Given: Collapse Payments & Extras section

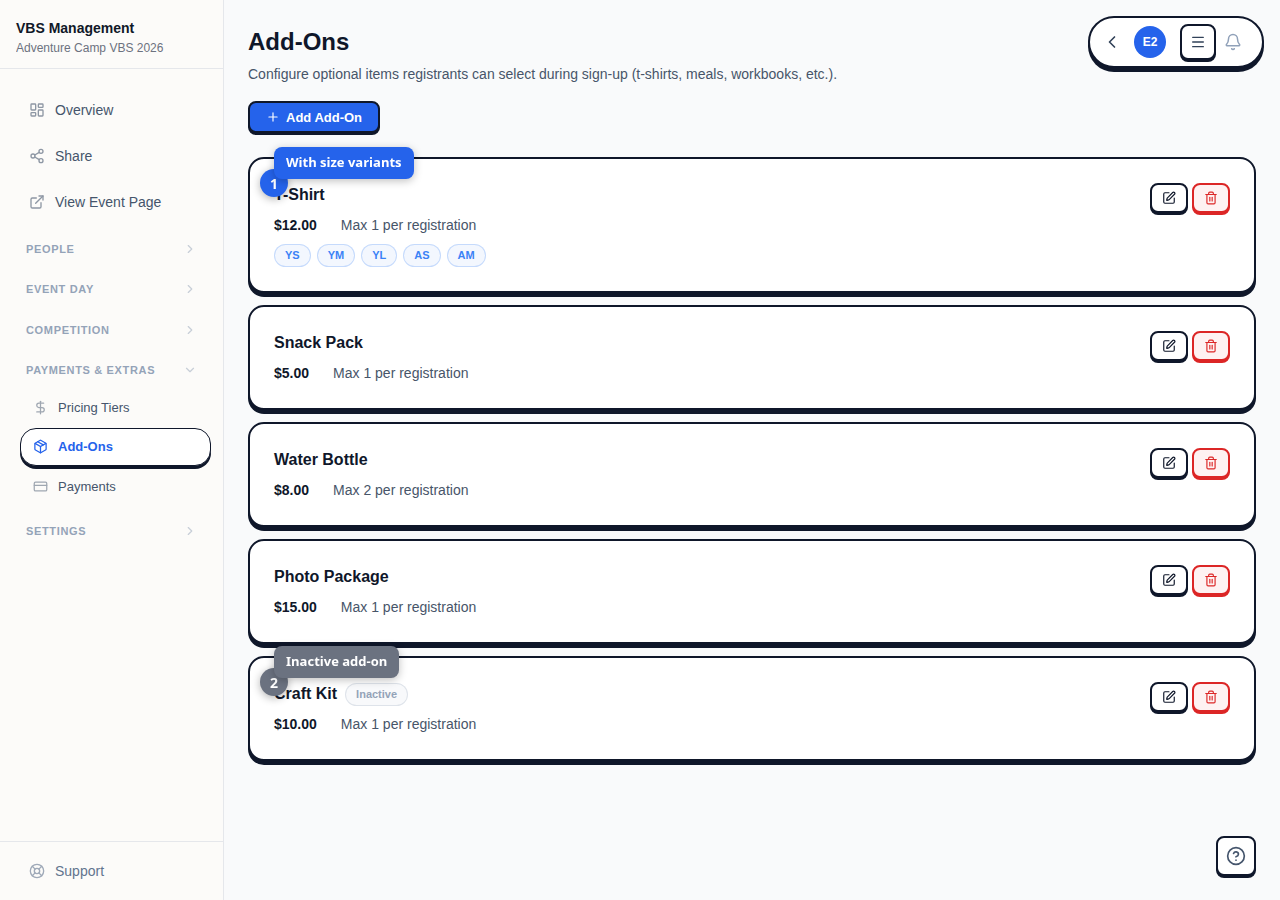Looking at the screenshot, I should pyautogui.click(x=110, y=370).
